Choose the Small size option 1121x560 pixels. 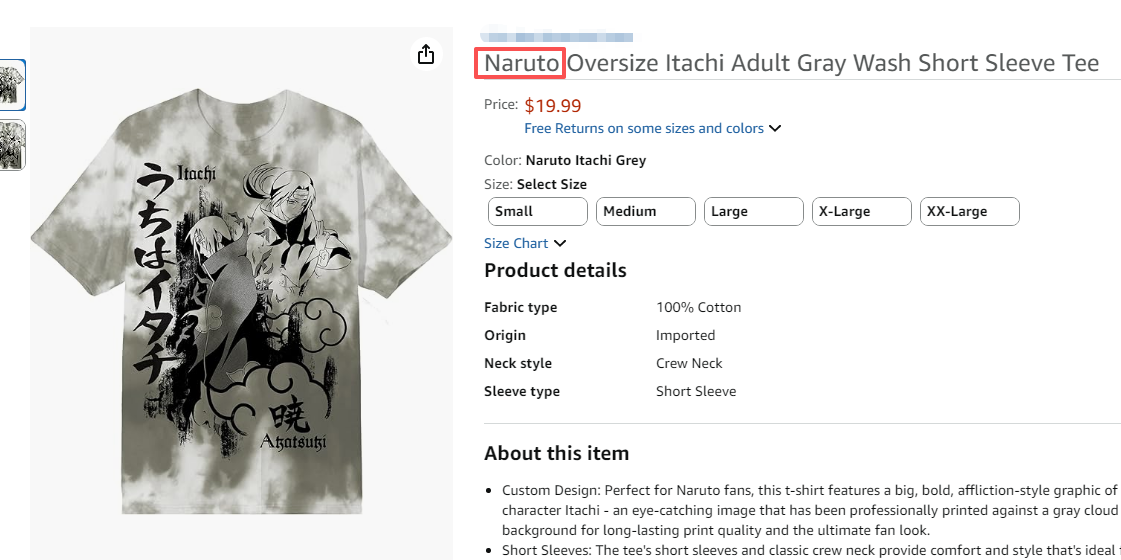537,212
